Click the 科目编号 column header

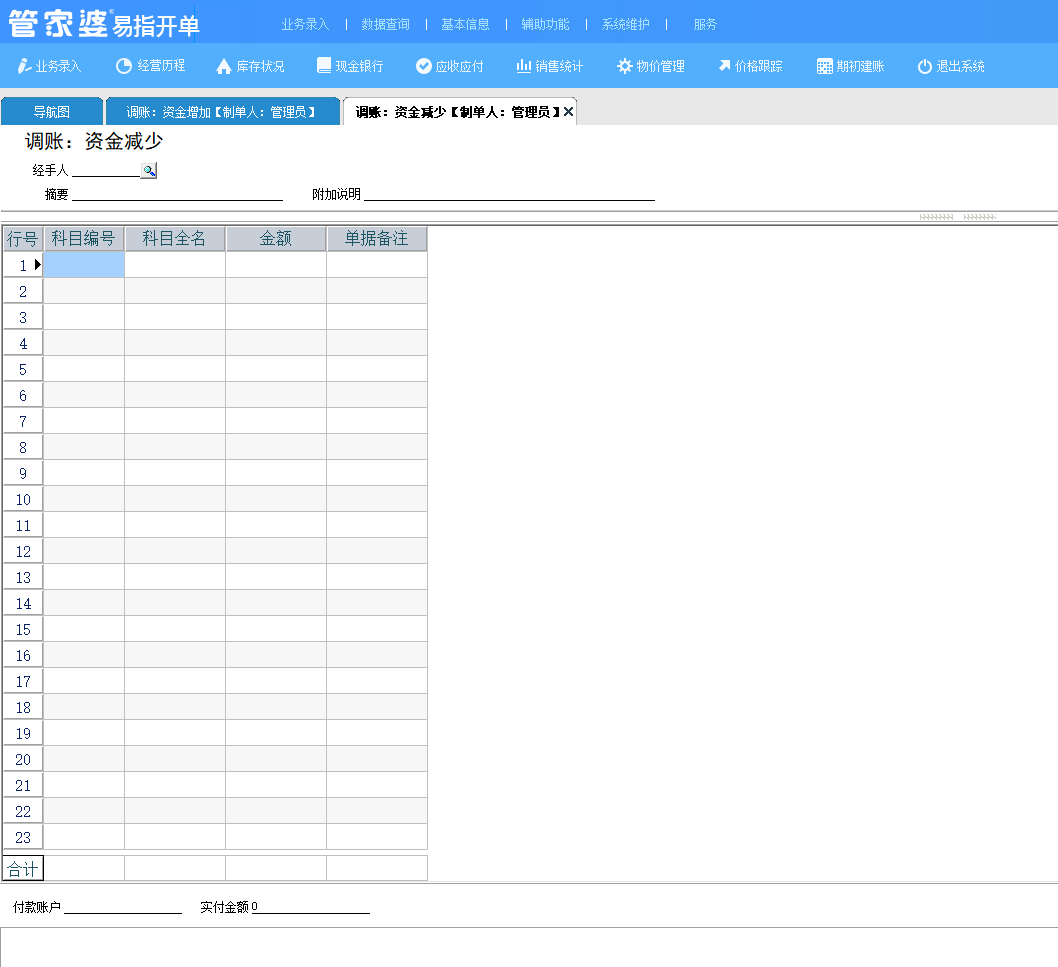[x=84, y=238]
